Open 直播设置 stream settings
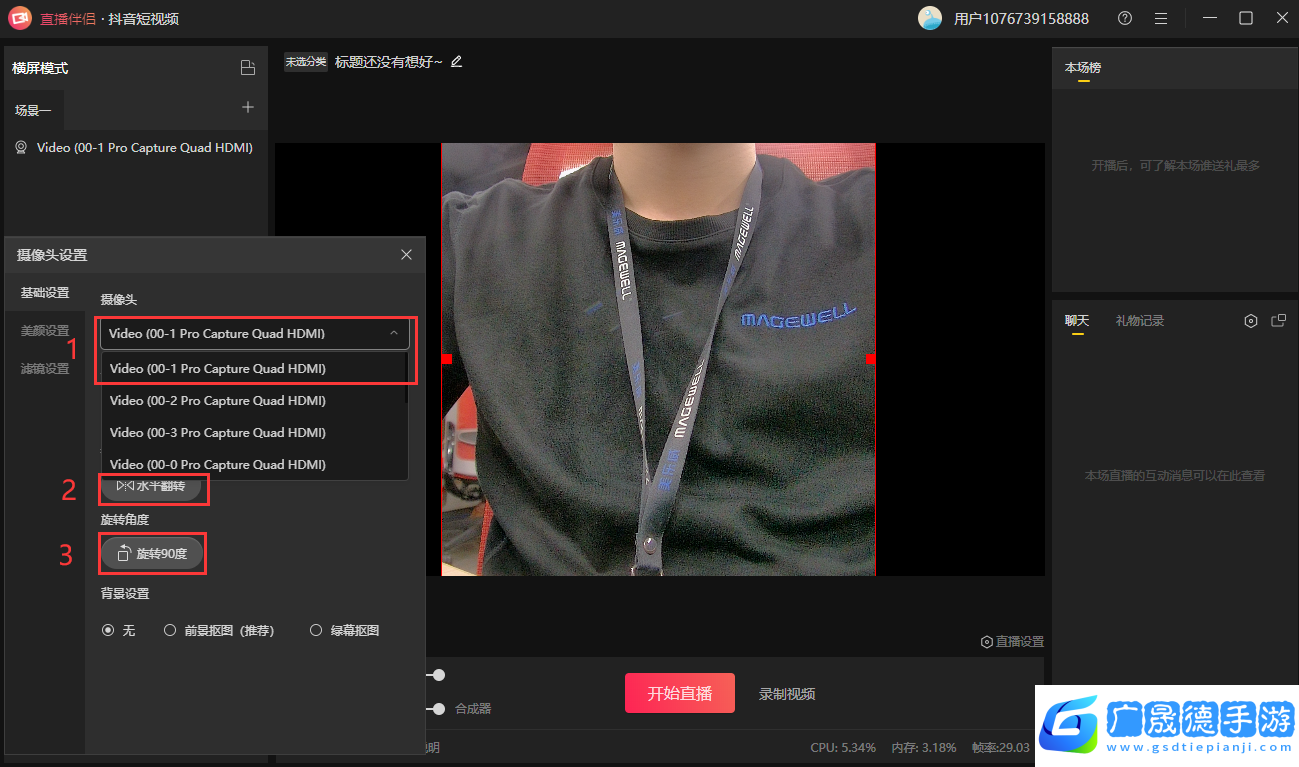Image resolution: width=1299 pixels, height=767 pixels. (1012, 641)
